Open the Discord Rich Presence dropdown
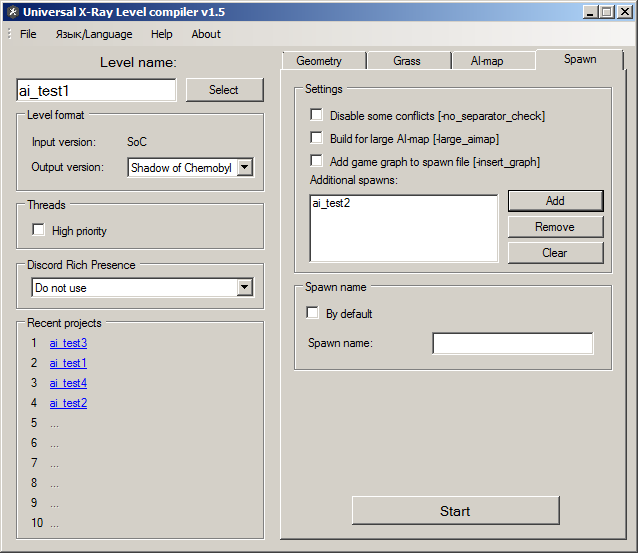 (x=245, y=288)
